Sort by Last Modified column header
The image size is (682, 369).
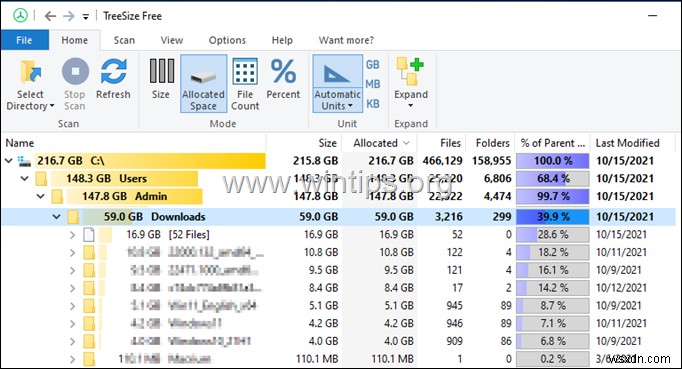click(633, 143)
